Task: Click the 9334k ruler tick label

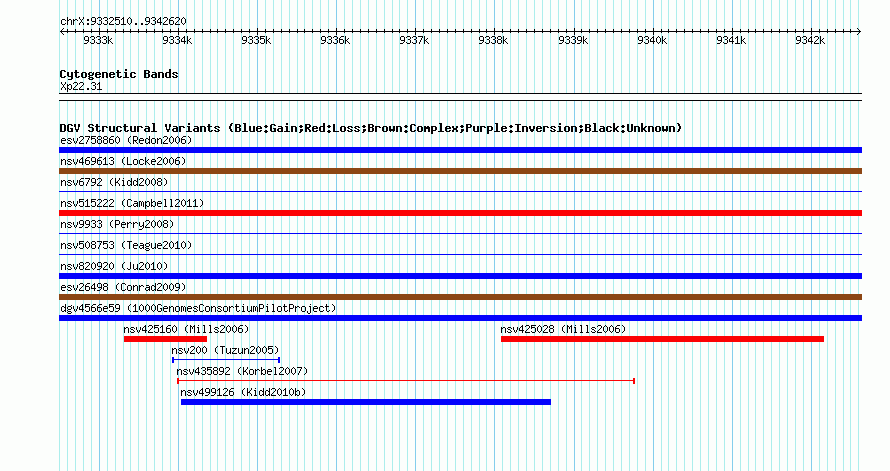Action: point(177,40)
